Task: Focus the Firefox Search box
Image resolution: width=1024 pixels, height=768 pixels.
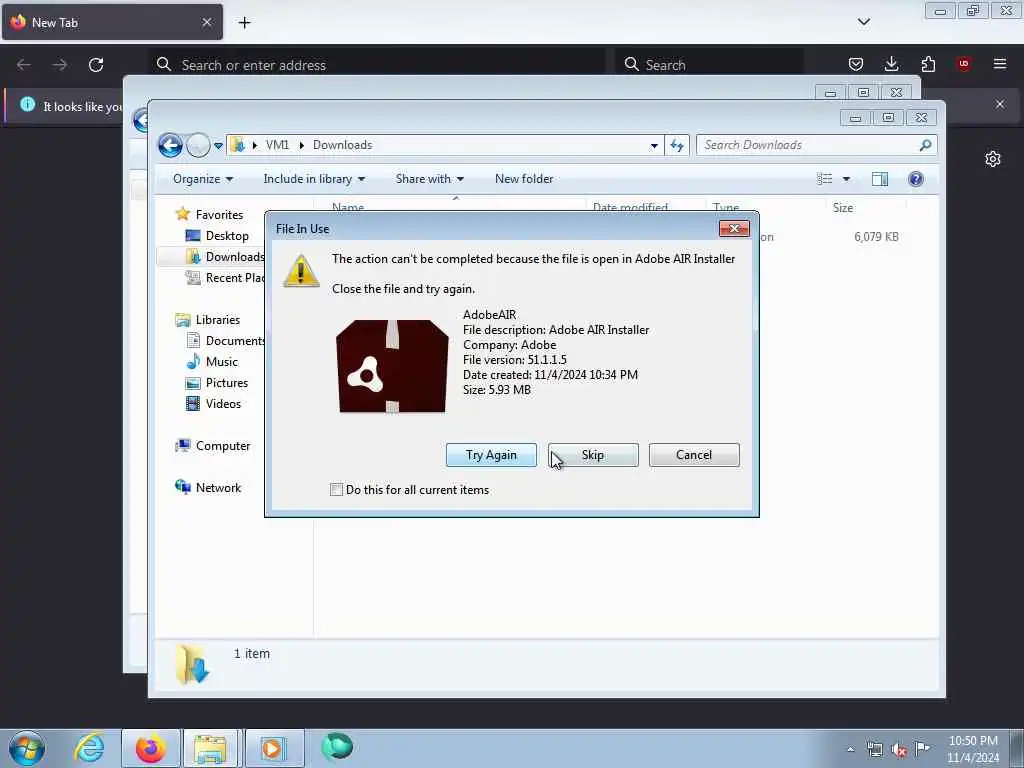Action: (x=710, y=65)
